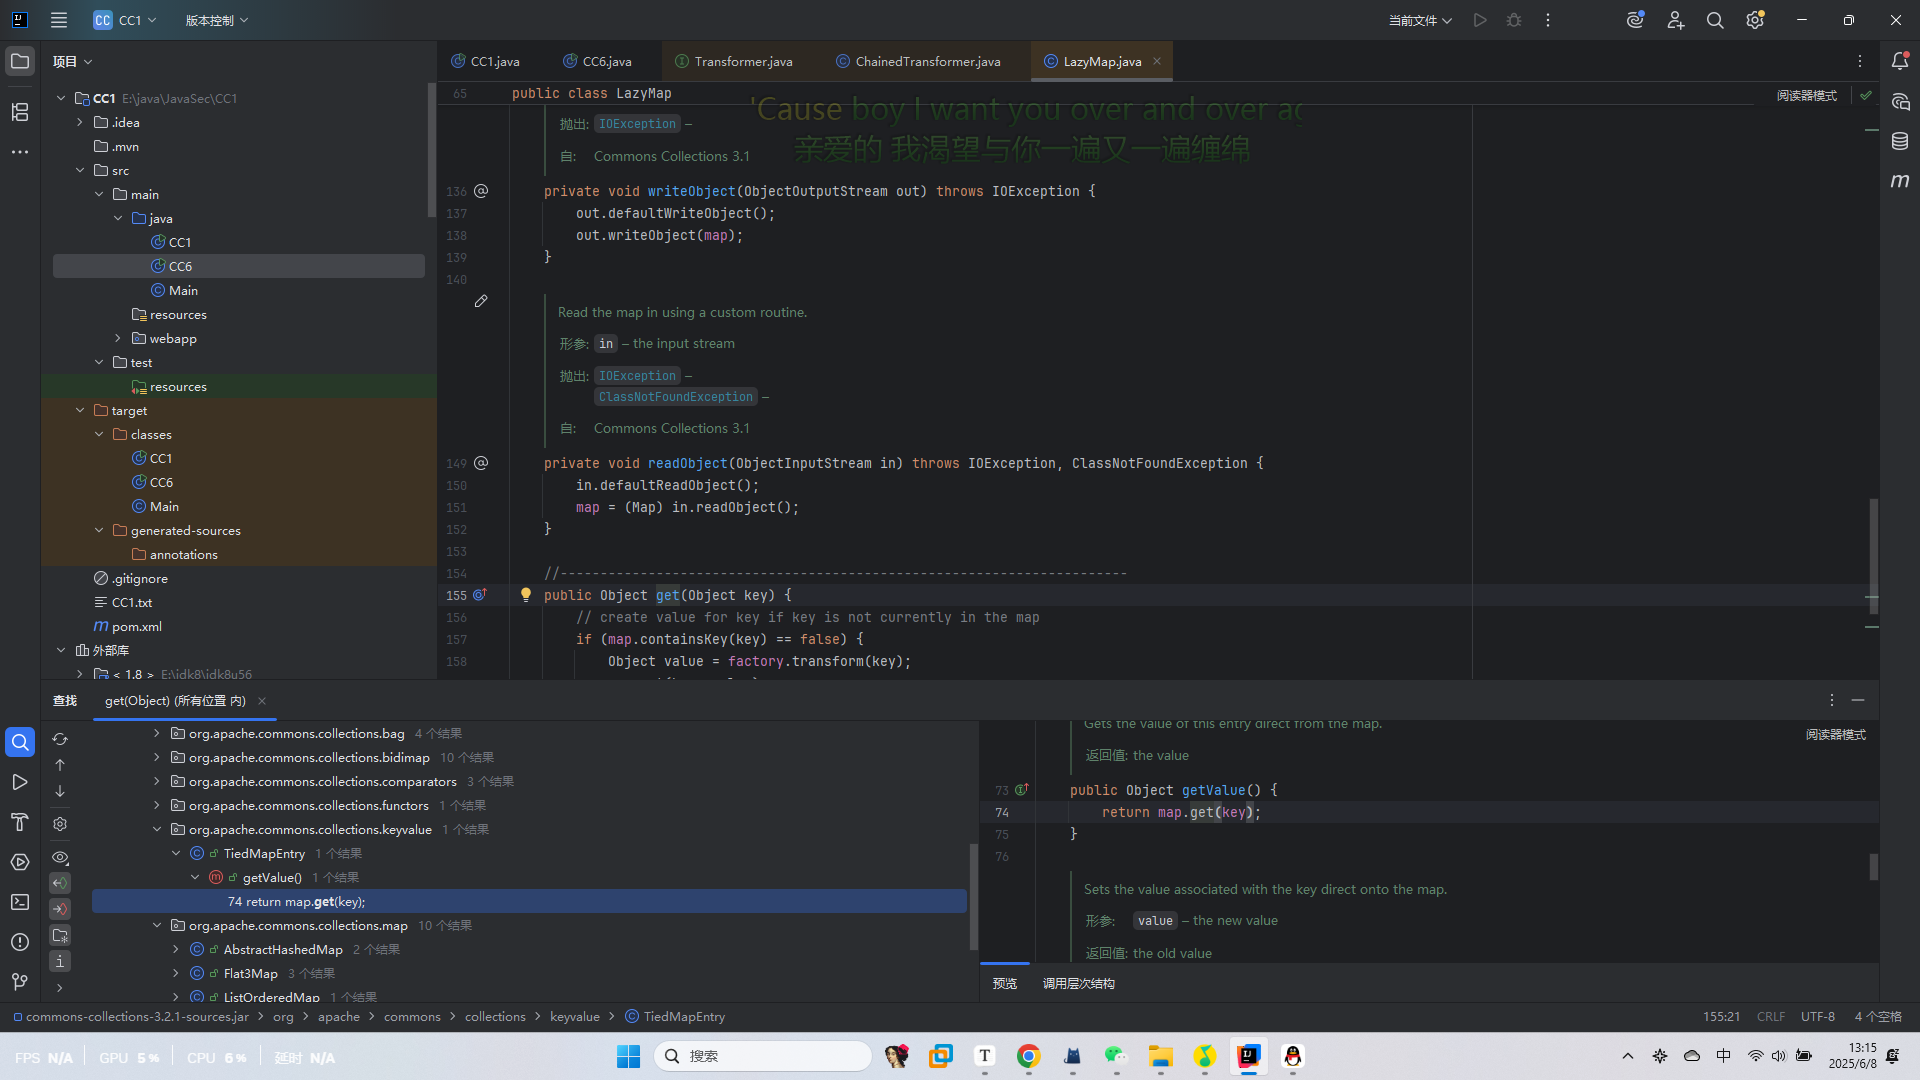Toggle reader mode in preview pane
Screen dimensions: 1920x1080
[1835, 735]
